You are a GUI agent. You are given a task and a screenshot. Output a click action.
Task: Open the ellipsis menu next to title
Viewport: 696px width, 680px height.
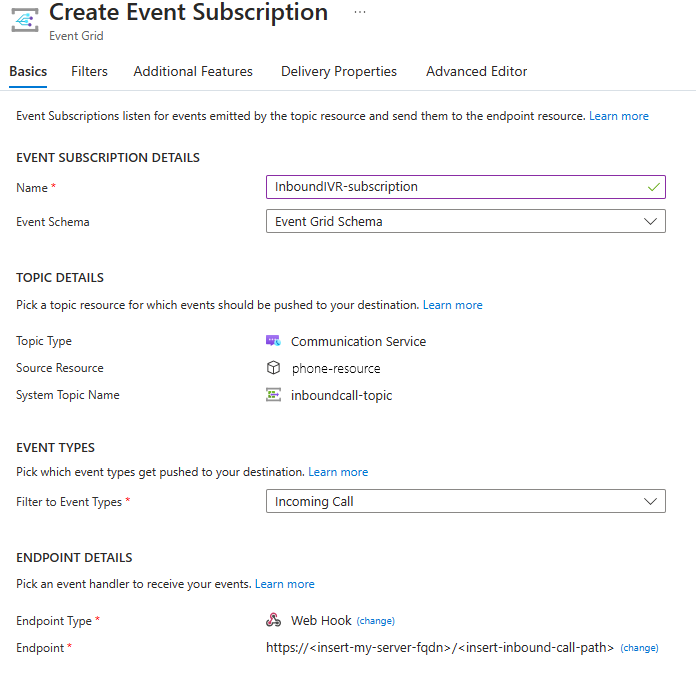[360, 12]
